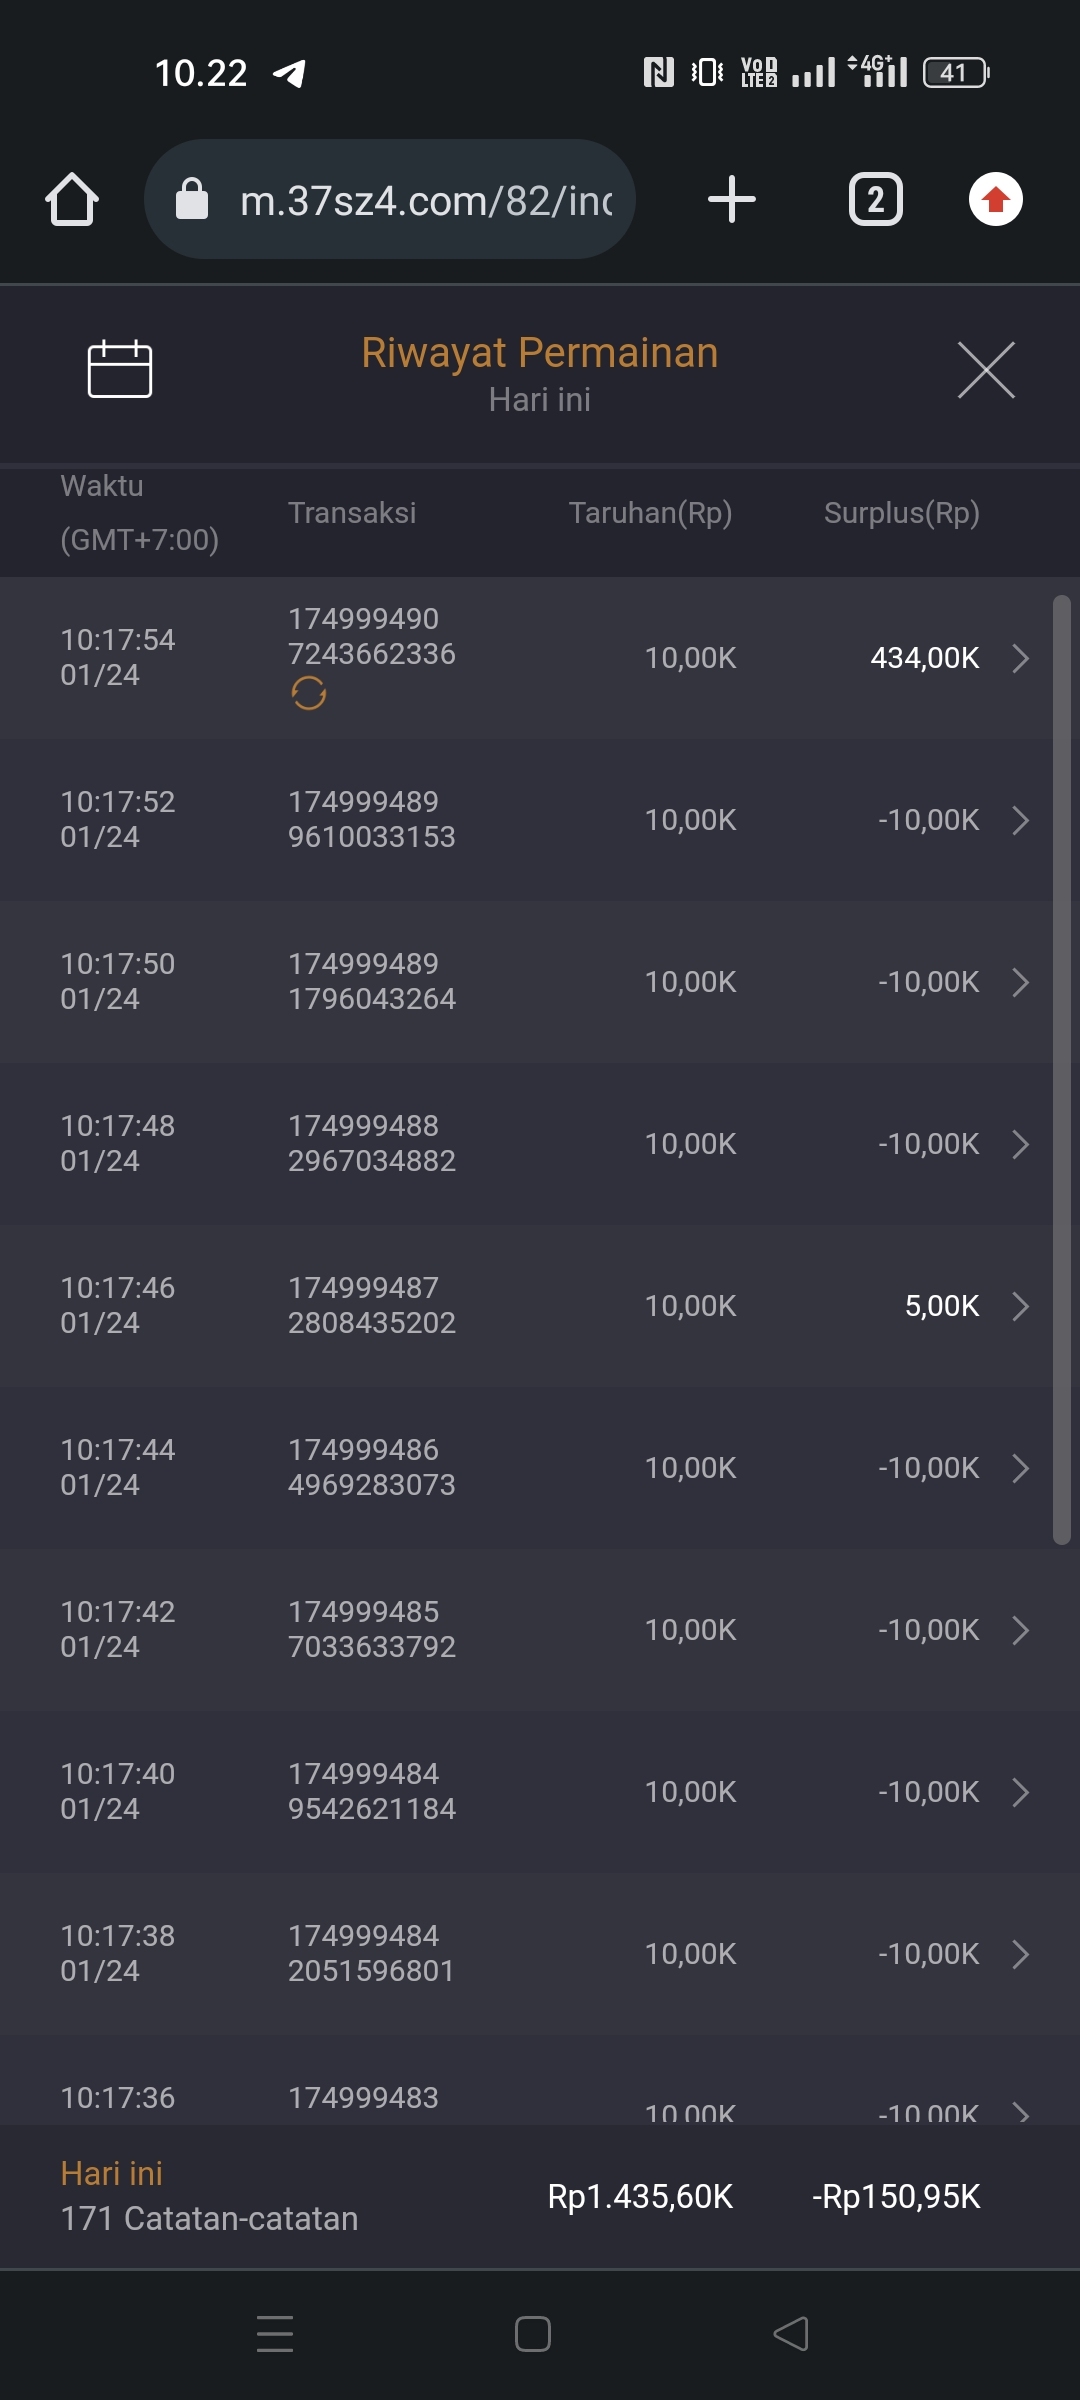This screenshot has width=1080, height=2400.
Task: Close the Riwayat Permainan panel
Action: click(x=986, y=370)
